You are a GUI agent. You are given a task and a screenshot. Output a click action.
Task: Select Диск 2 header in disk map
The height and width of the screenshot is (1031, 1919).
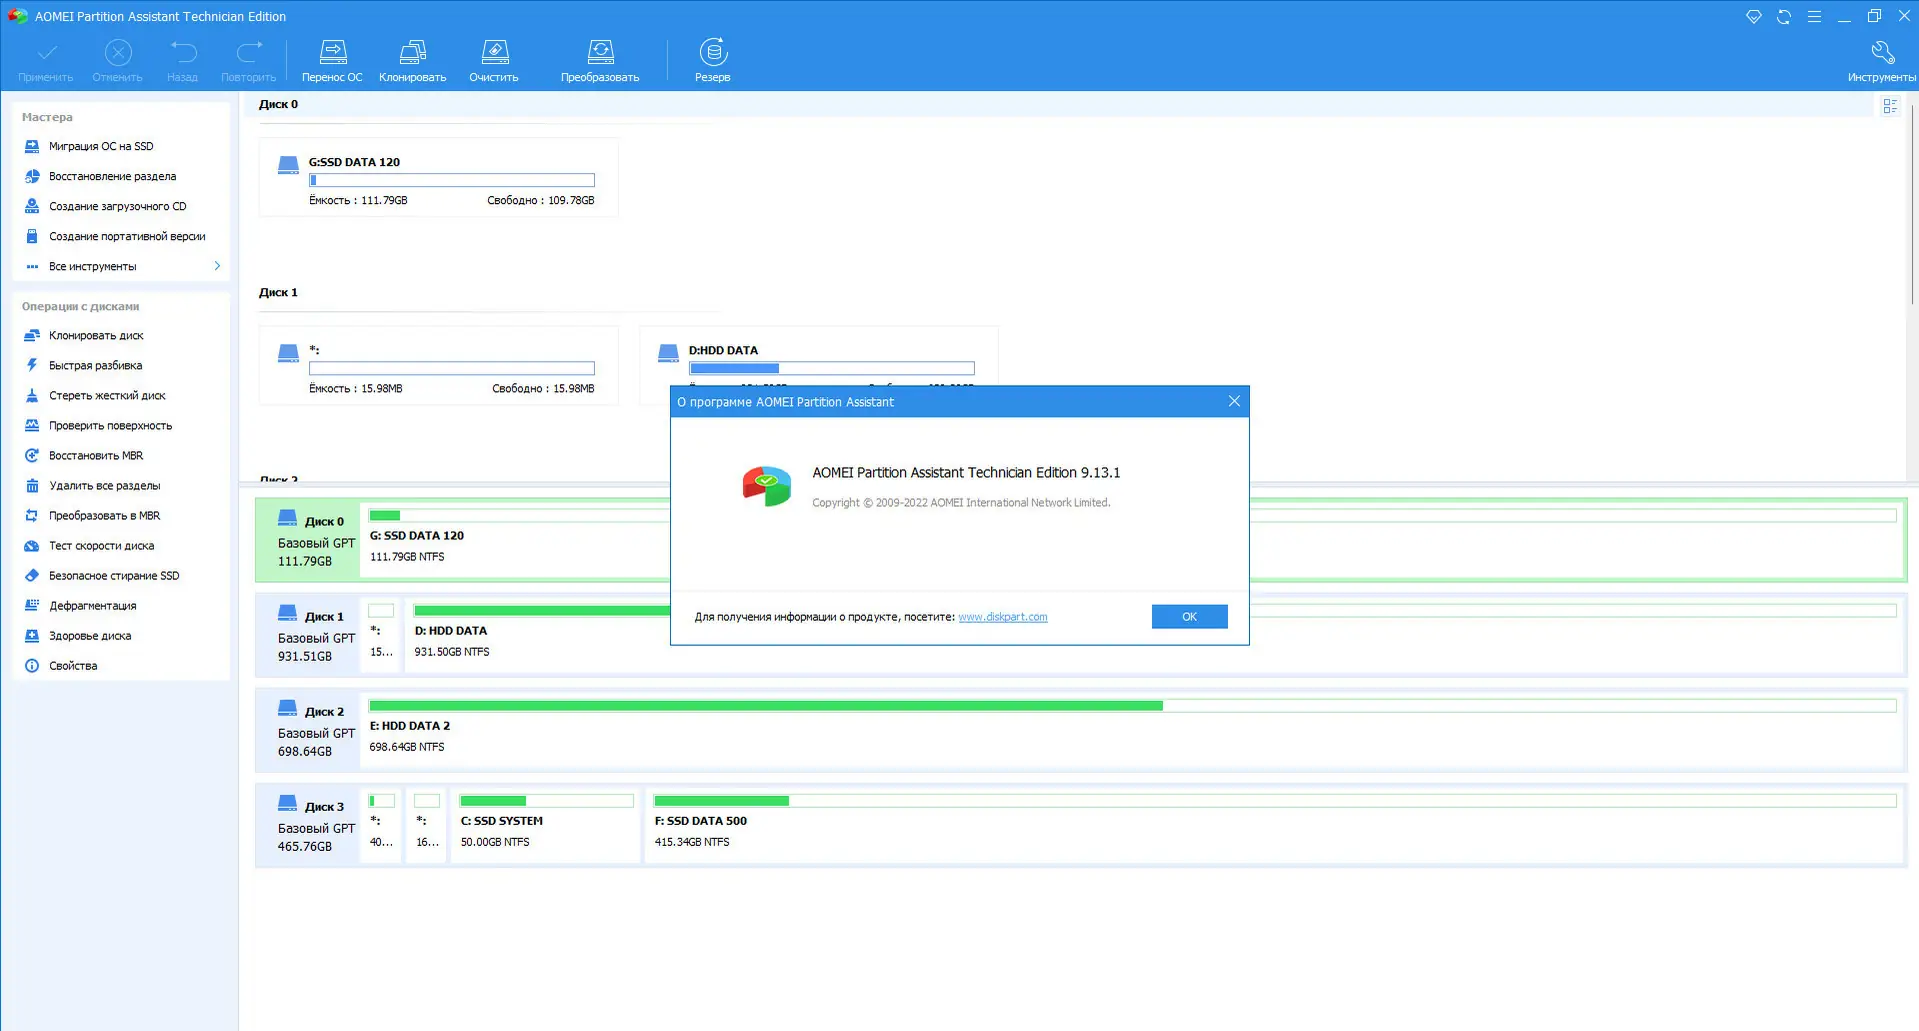pos(308,730)
